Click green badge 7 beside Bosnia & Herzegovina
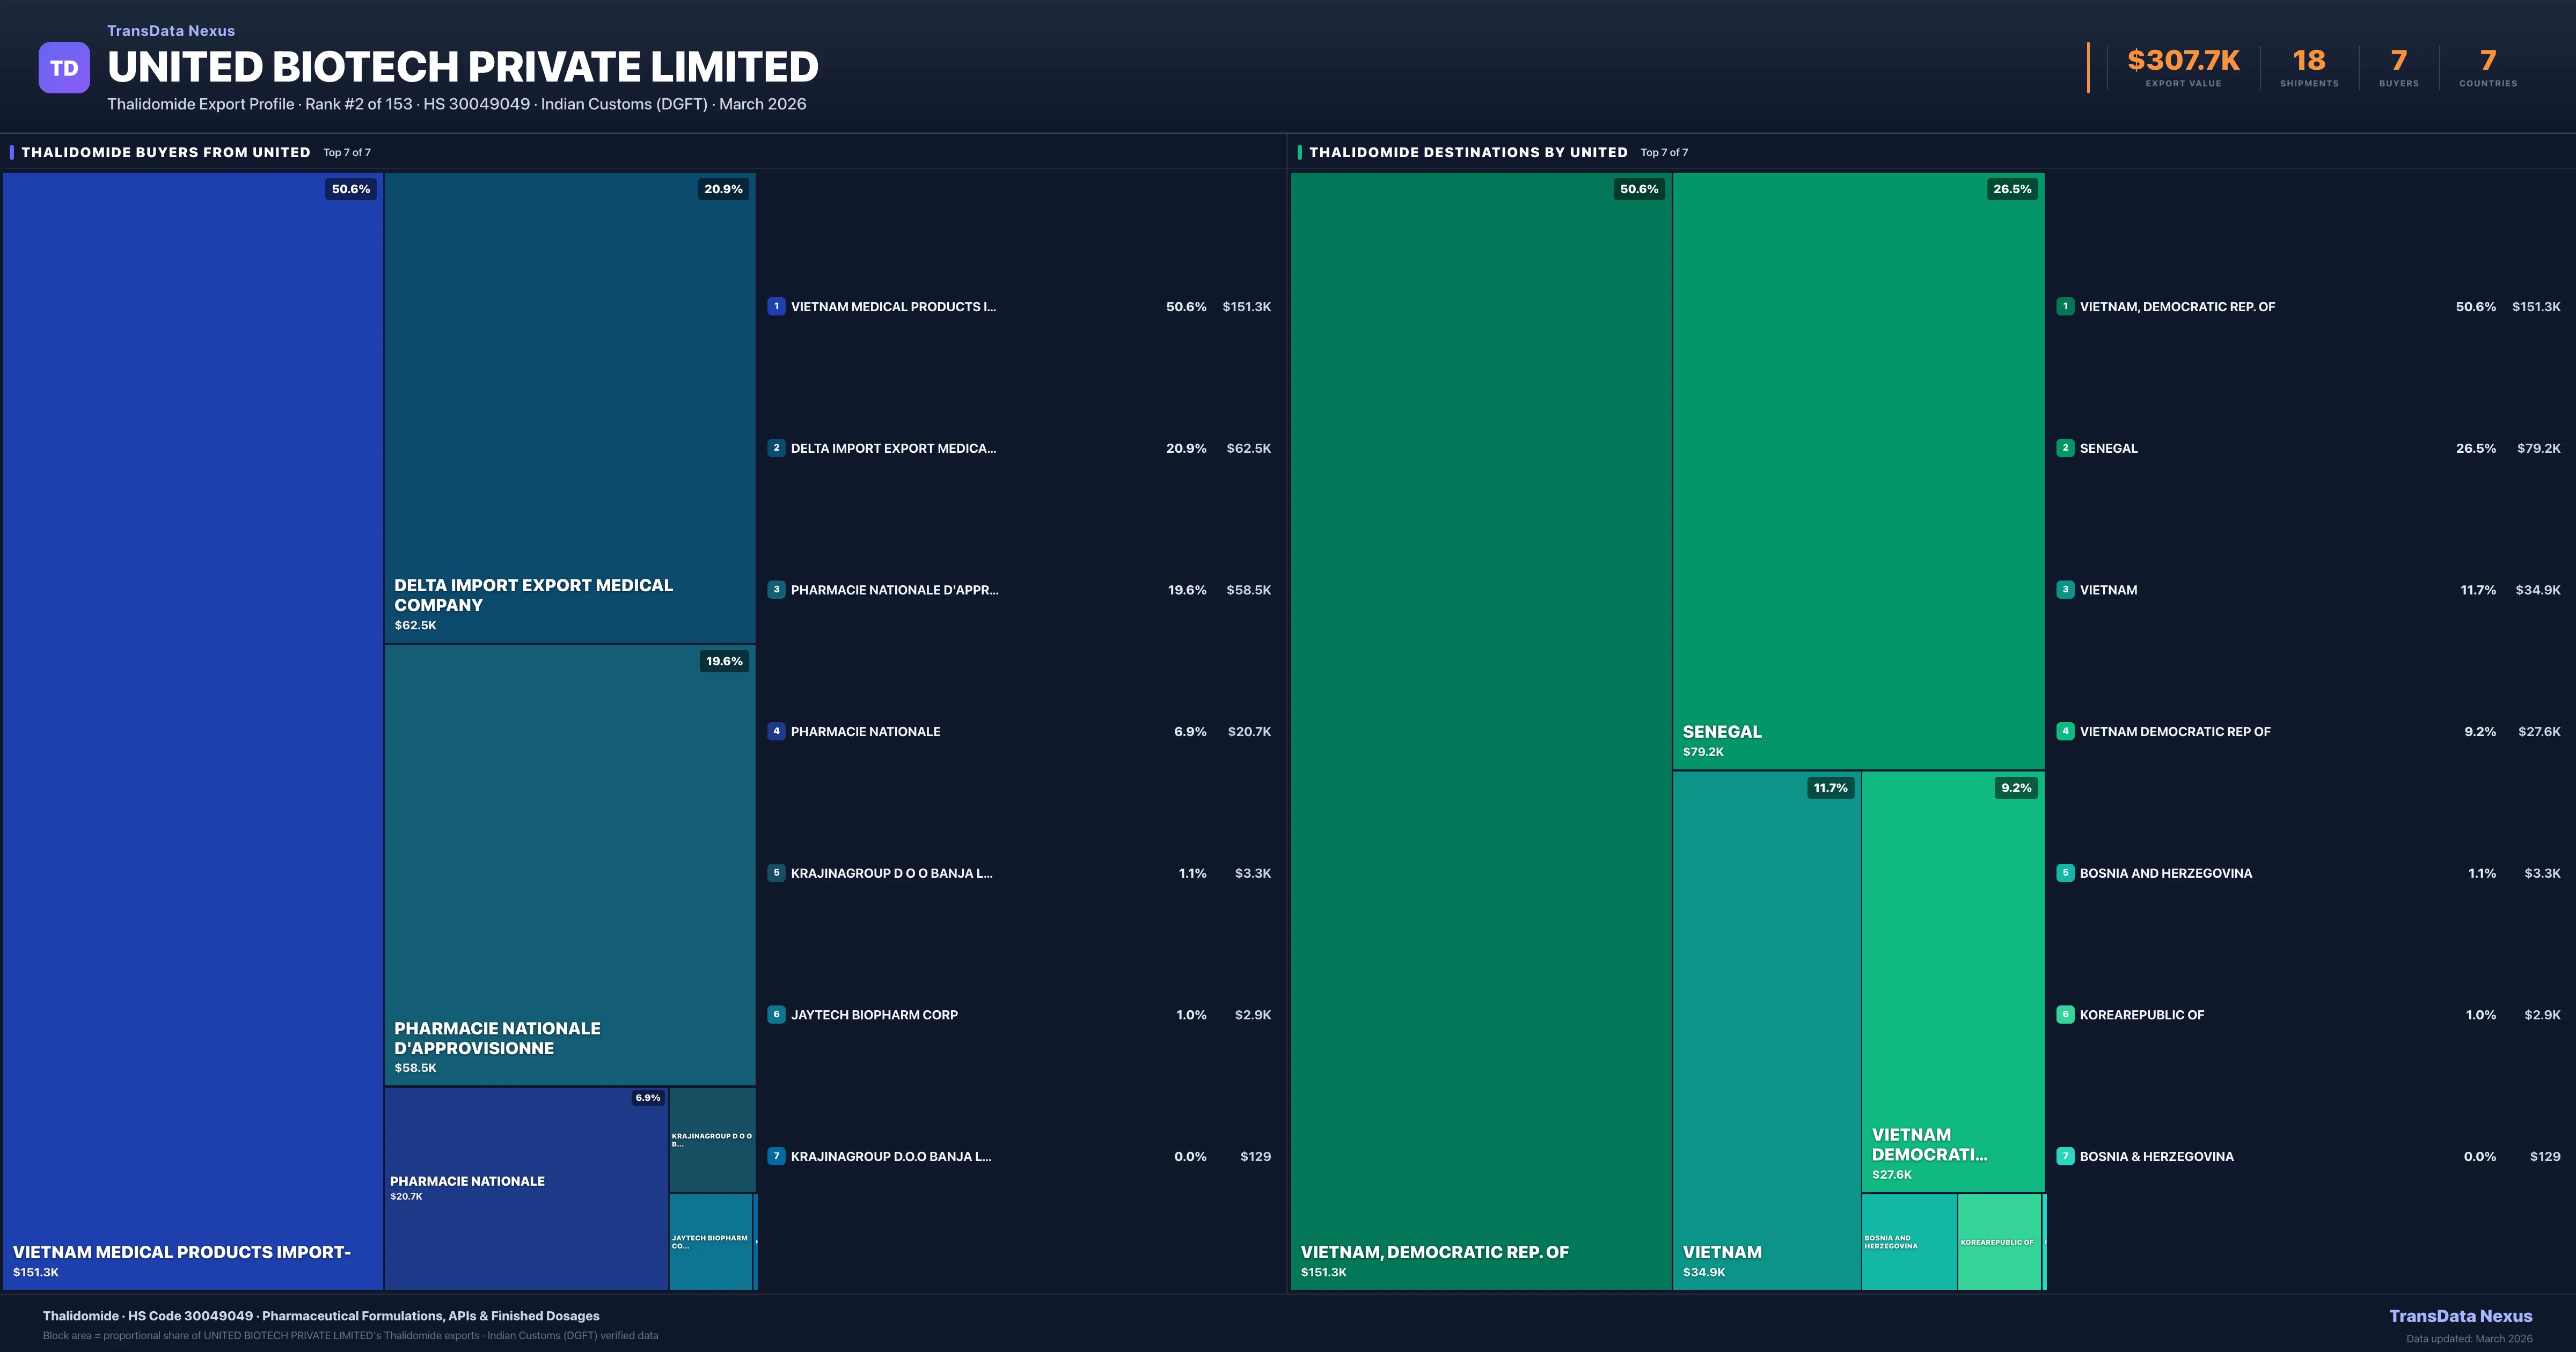Viewport: 2576px width, 1352px height. (2065, 1156)
